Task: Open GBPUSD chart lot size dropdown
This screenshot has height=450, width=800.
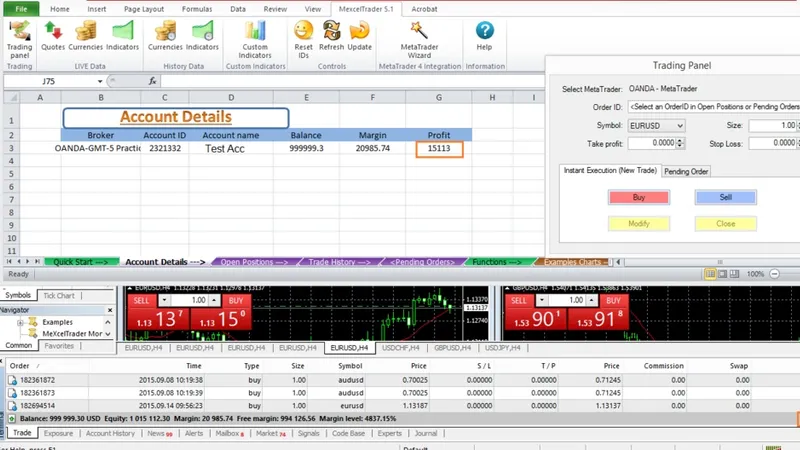Action: tap(542, 301)
